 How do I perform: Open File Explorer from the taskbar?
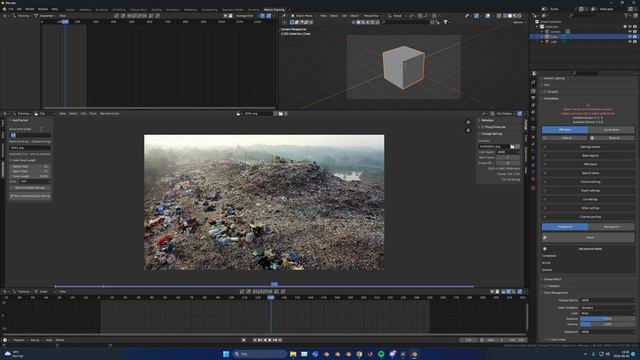tap(293, 354)
